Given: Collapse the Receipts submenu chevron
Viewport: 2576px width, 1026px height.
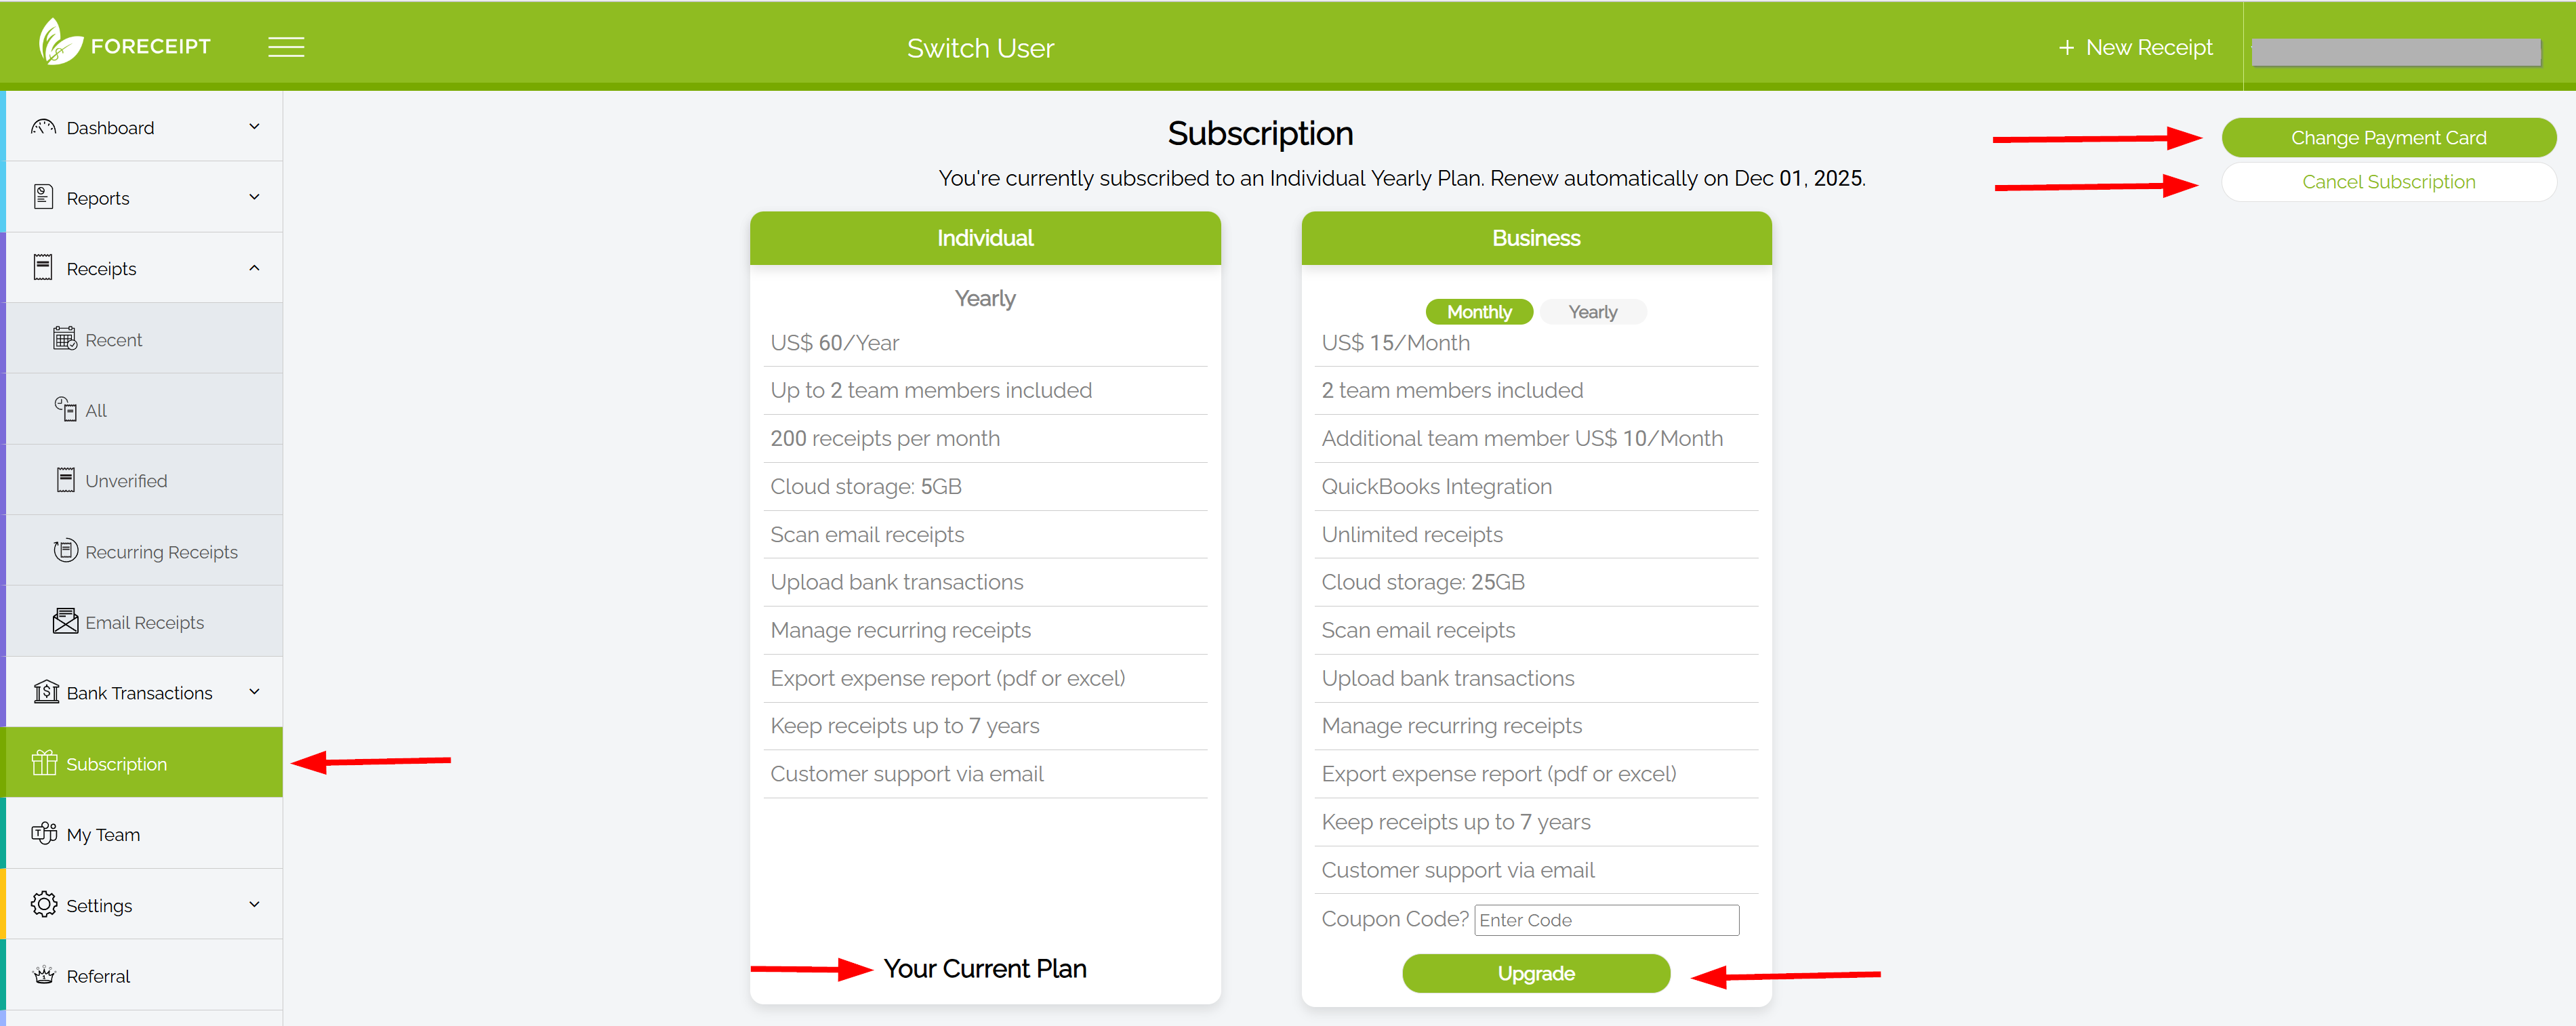Looking at the screenshot, I should (254, 268).
